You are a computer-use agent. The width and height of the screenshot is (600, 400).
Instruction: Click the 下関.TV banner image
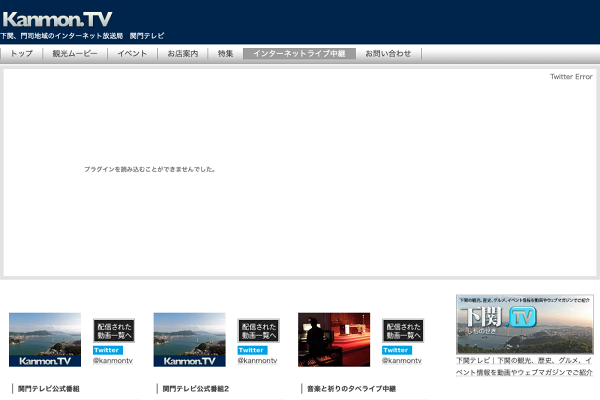pos(525,324)
